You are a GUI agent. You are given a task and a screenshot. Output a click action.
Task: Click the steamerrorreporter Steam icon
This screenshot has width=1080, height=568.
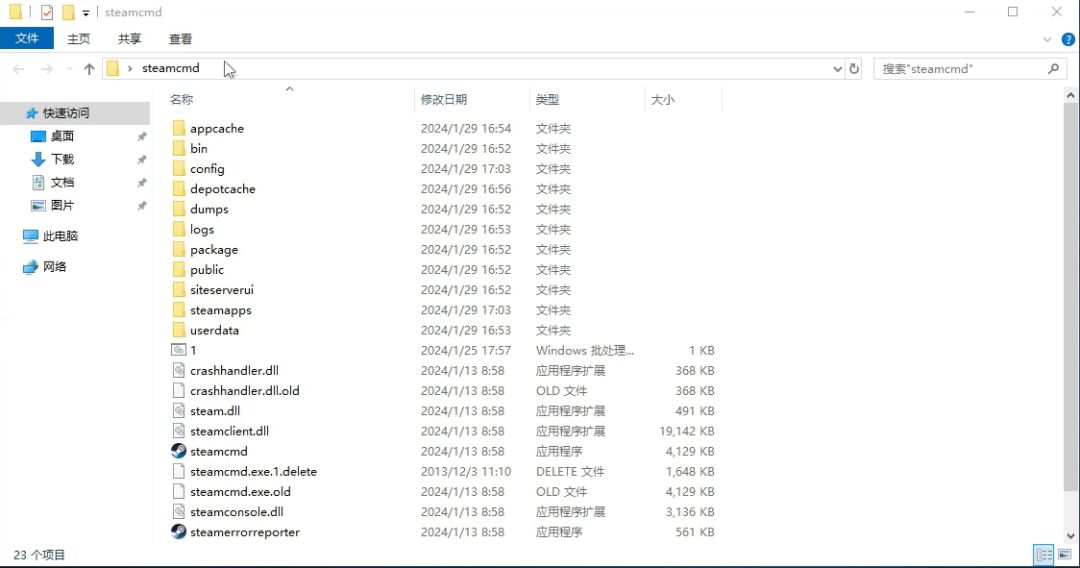(179, 532)
